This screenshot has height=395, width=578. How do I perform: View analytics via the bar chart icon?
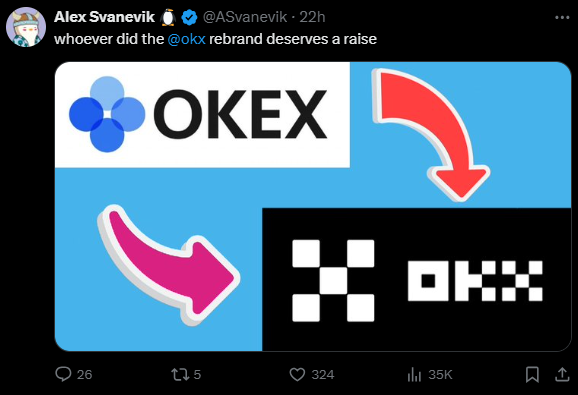tap(414, 374)
